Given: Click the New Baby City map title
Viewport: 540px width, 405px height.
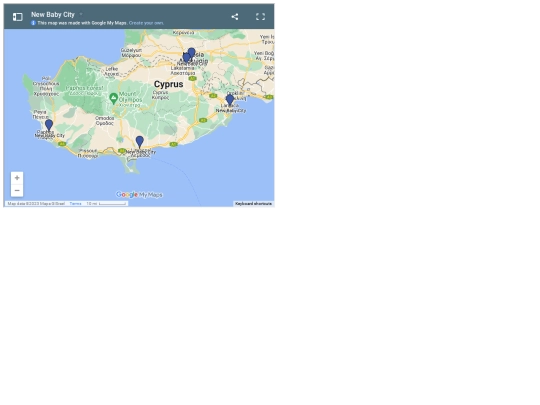Looking at the screenshot, I should [x=53, y=14].
